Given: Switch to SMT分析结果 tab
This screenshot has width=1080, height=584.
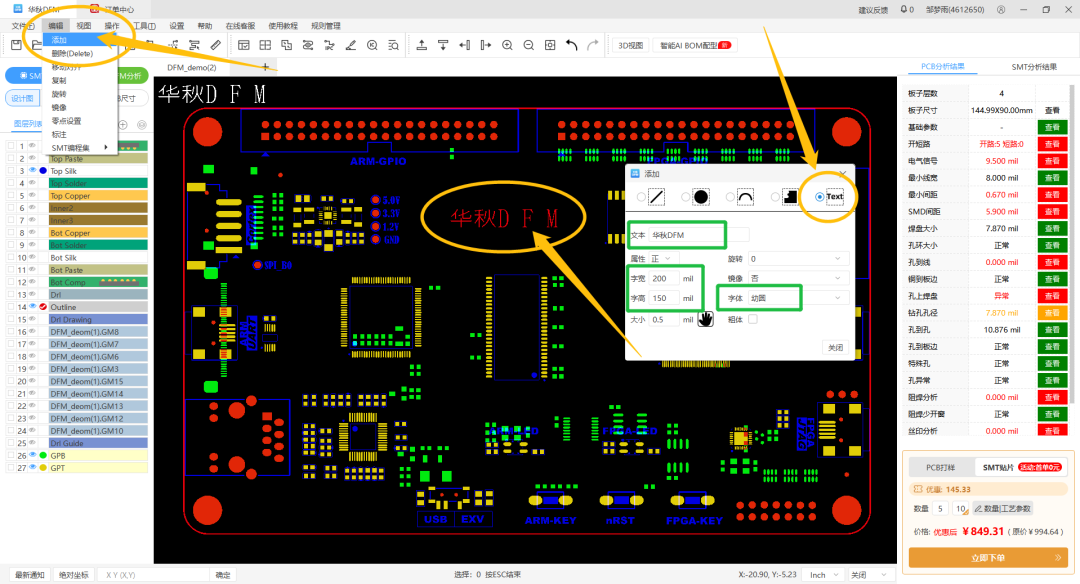Looking at the screenshot, I should point(1034,67).
